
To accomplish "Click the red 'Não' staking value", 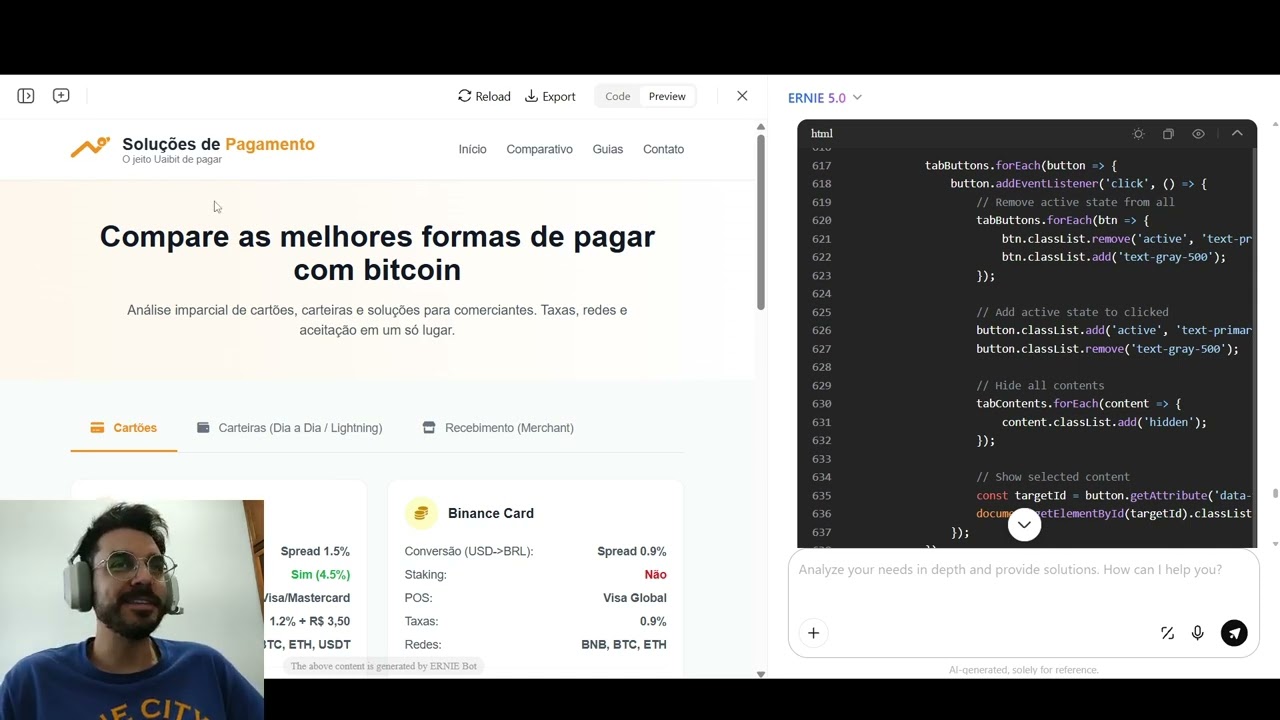I will pos(656,575).
